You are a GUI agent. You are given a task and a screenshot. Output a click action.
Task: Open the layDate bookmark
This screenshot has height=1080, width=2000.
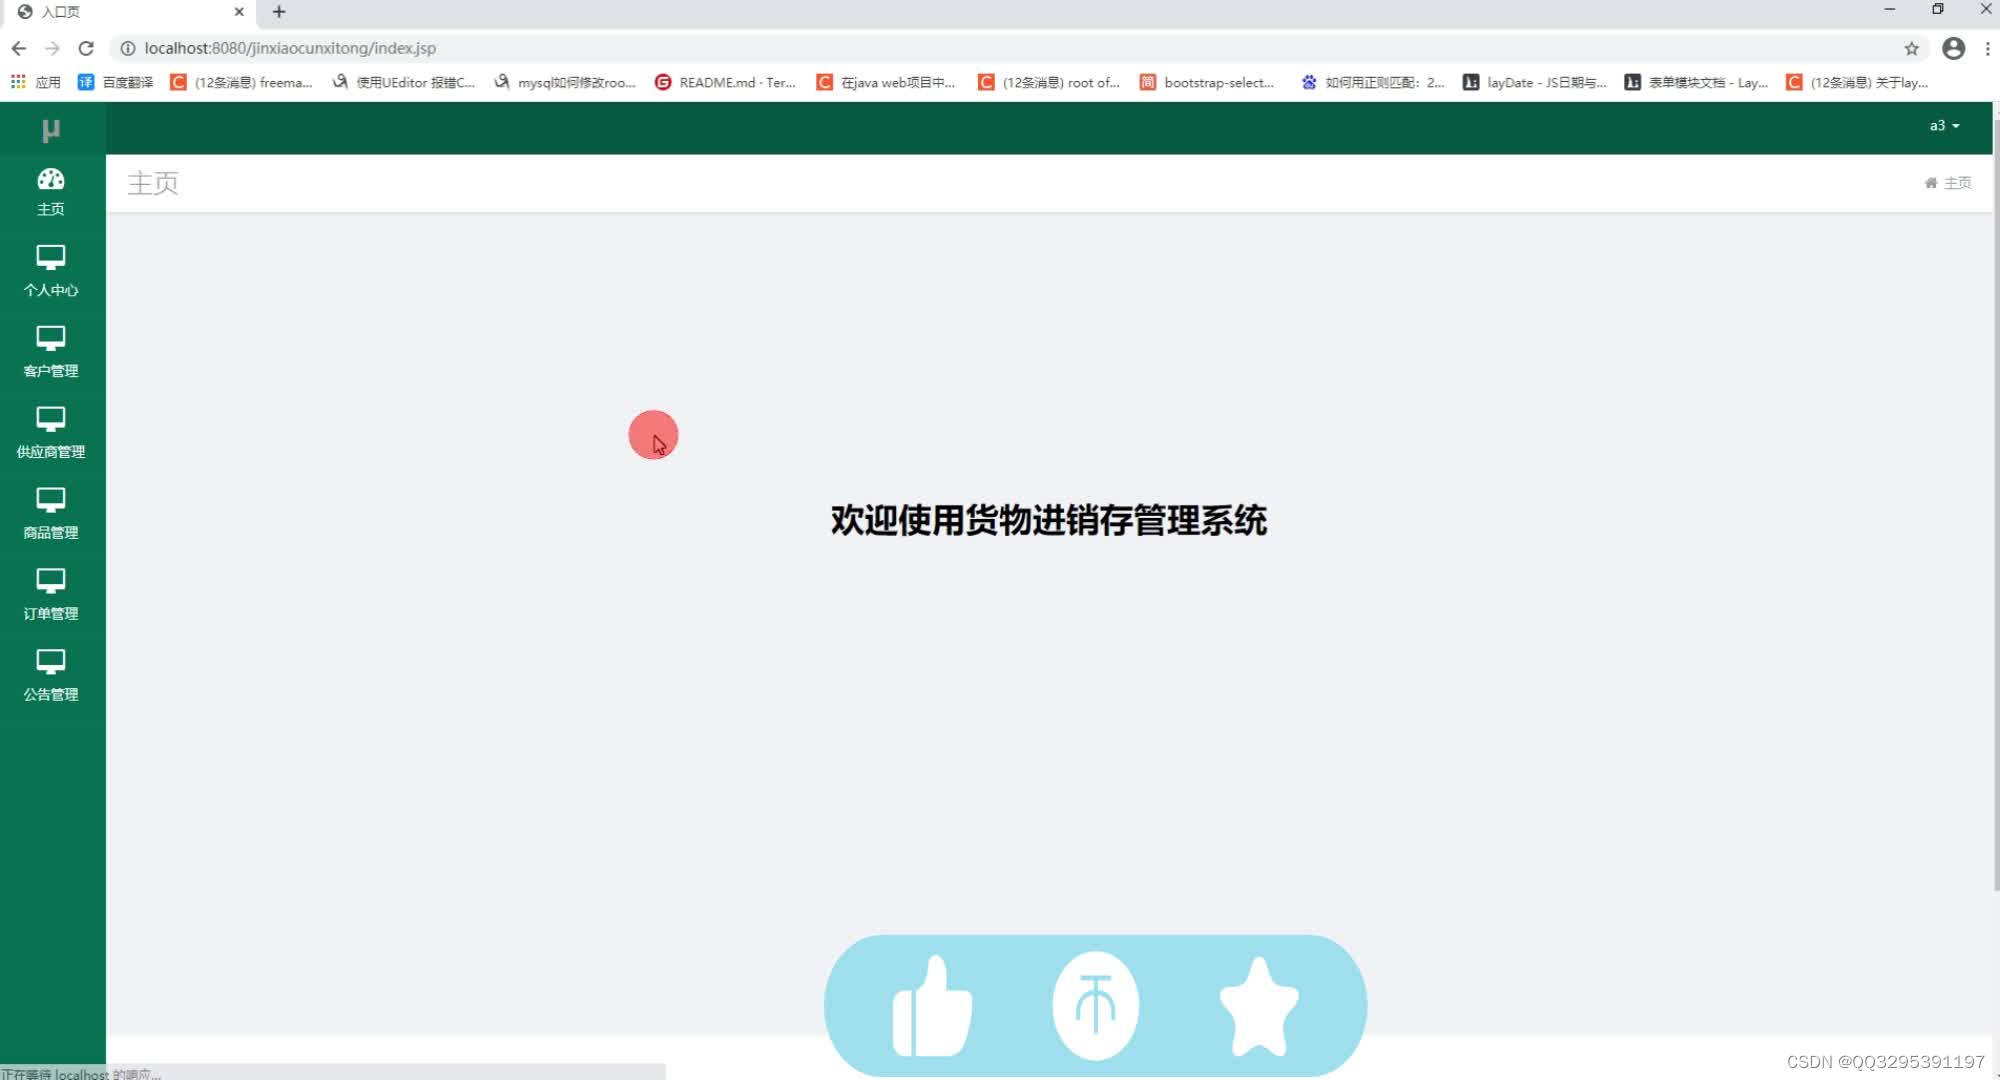[x=1535, y=82]
